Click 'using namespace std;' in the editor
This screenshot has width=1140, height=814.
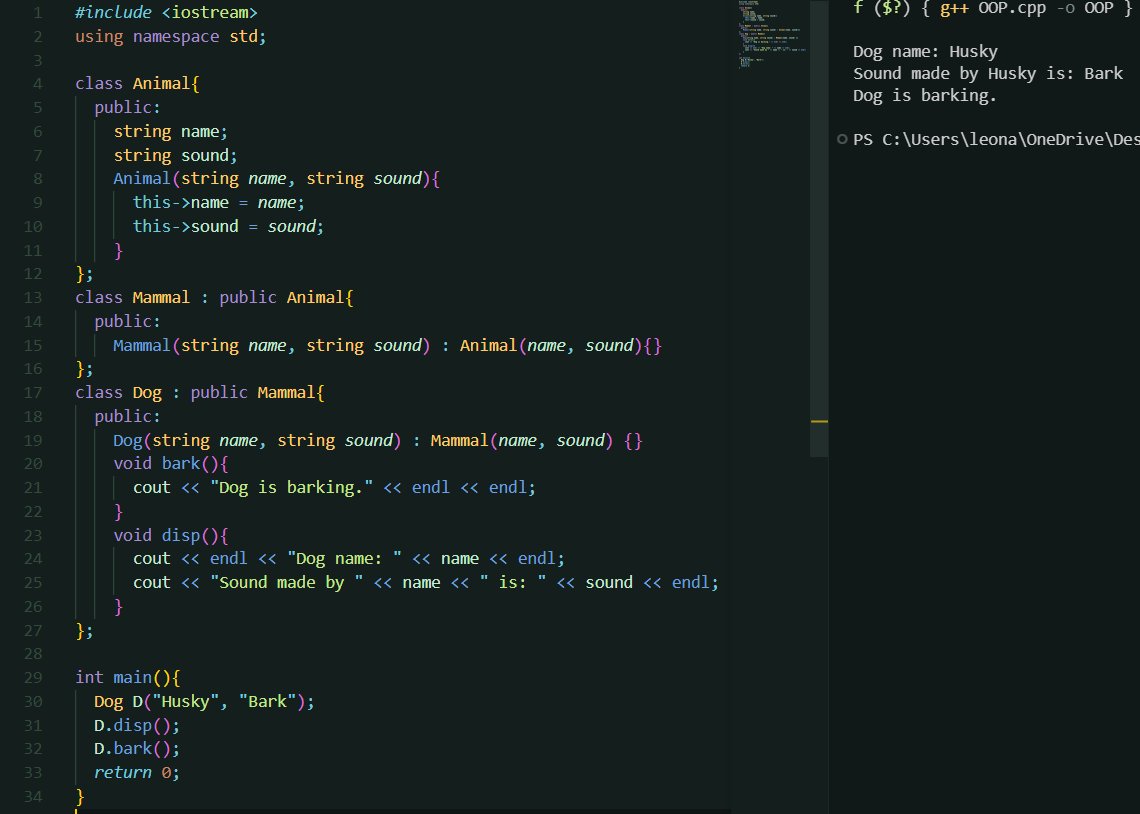(x=171, y=36)
